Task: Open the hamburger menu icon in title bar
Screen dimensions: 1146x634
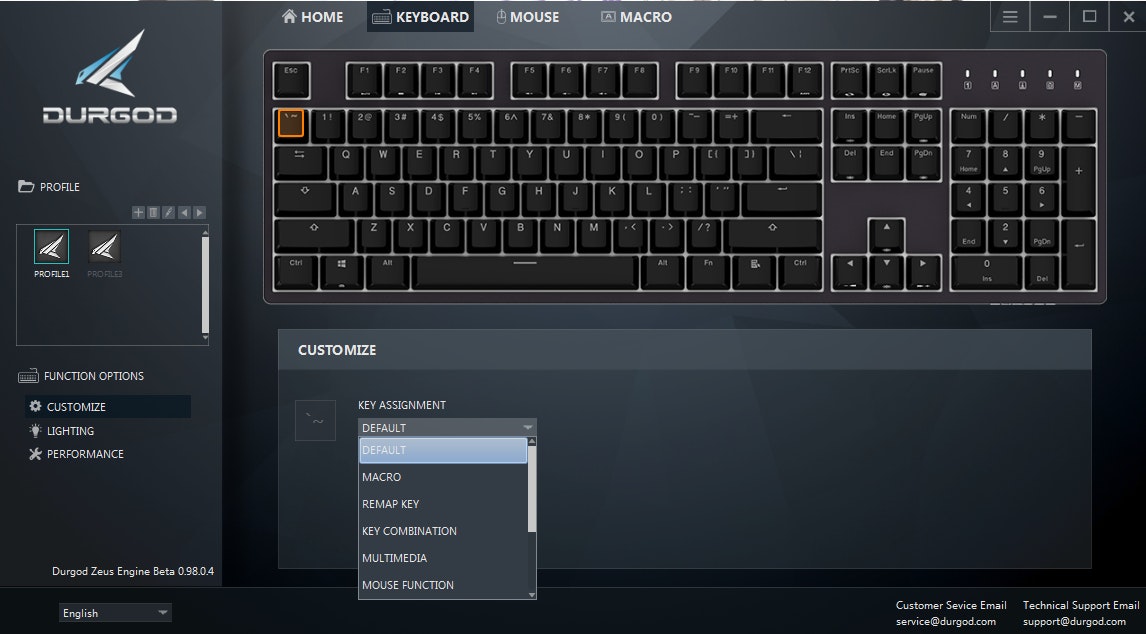Action: pyautogui.click(x=1010, y=17)
